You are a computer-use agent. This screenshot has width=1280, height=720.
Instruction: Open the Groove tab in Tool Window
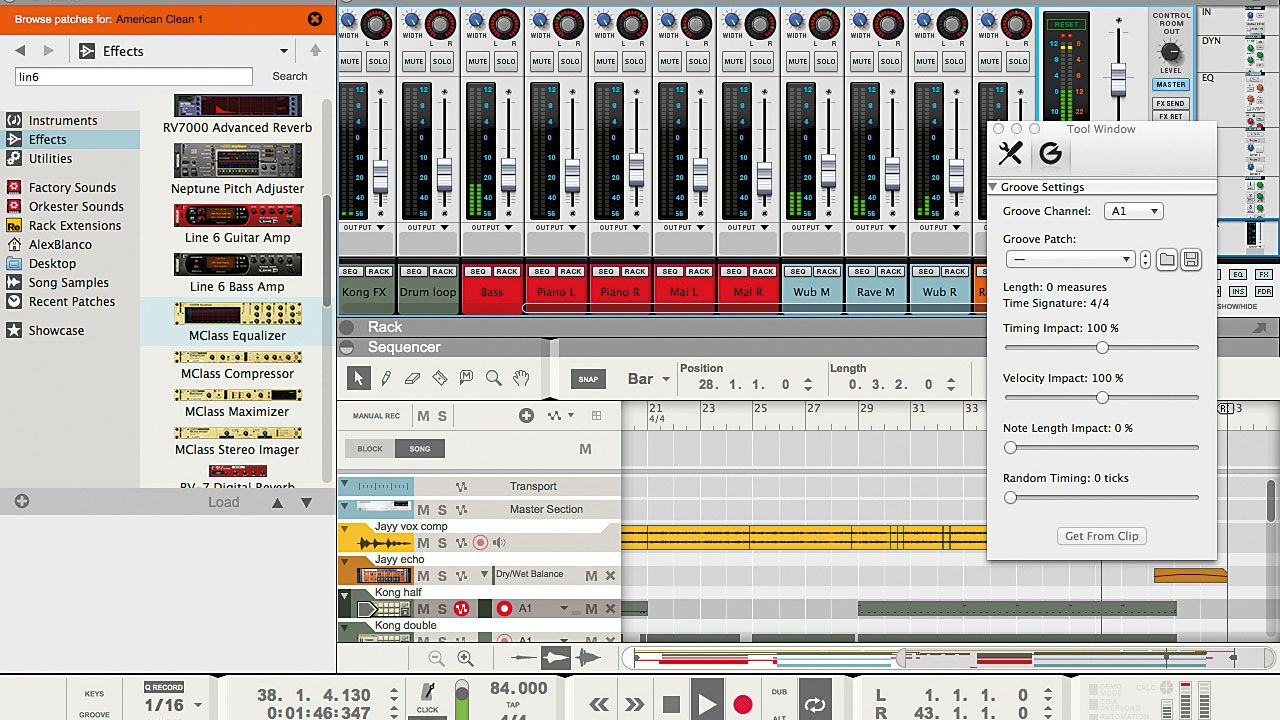[1050, 153]
